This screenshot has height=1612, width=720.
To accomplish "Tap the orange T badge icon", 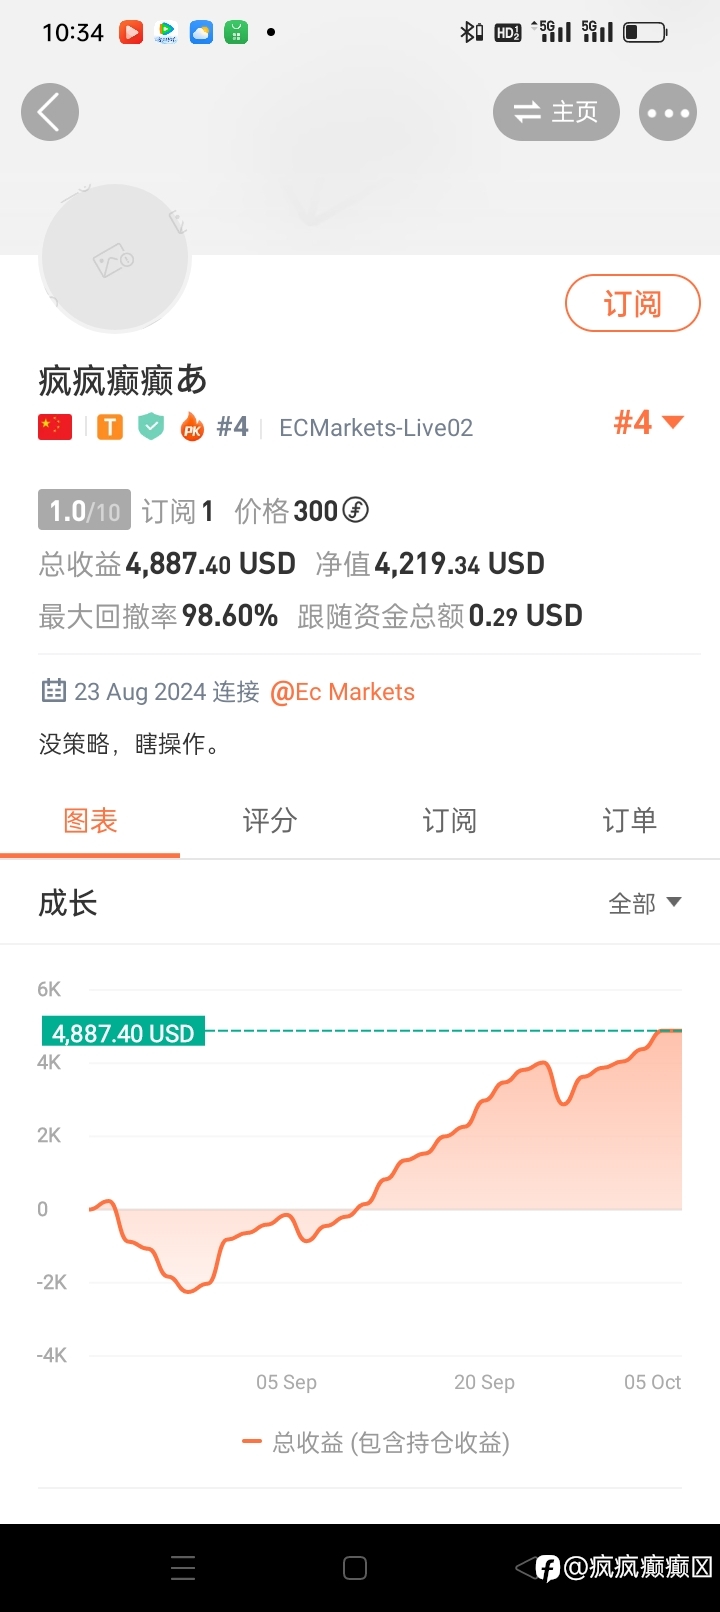I will (110, 428).
